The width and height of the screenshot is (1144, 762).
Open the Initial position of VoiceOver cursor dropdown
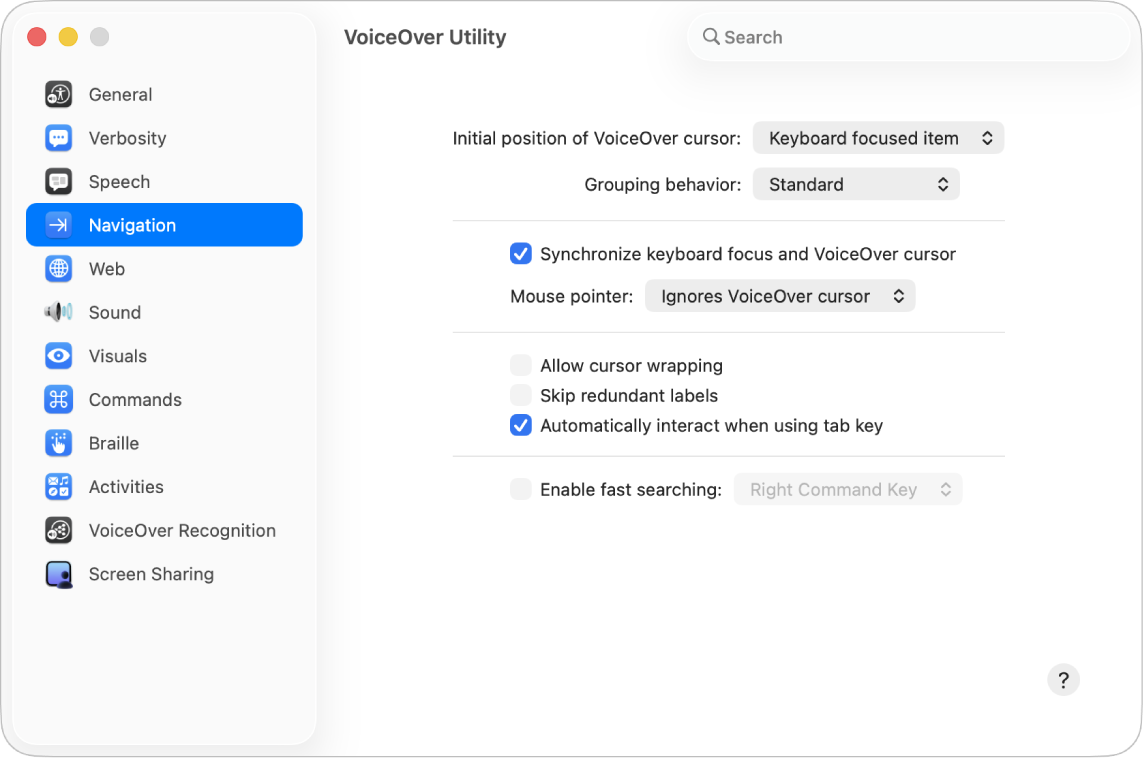click(x=878, y=137)
